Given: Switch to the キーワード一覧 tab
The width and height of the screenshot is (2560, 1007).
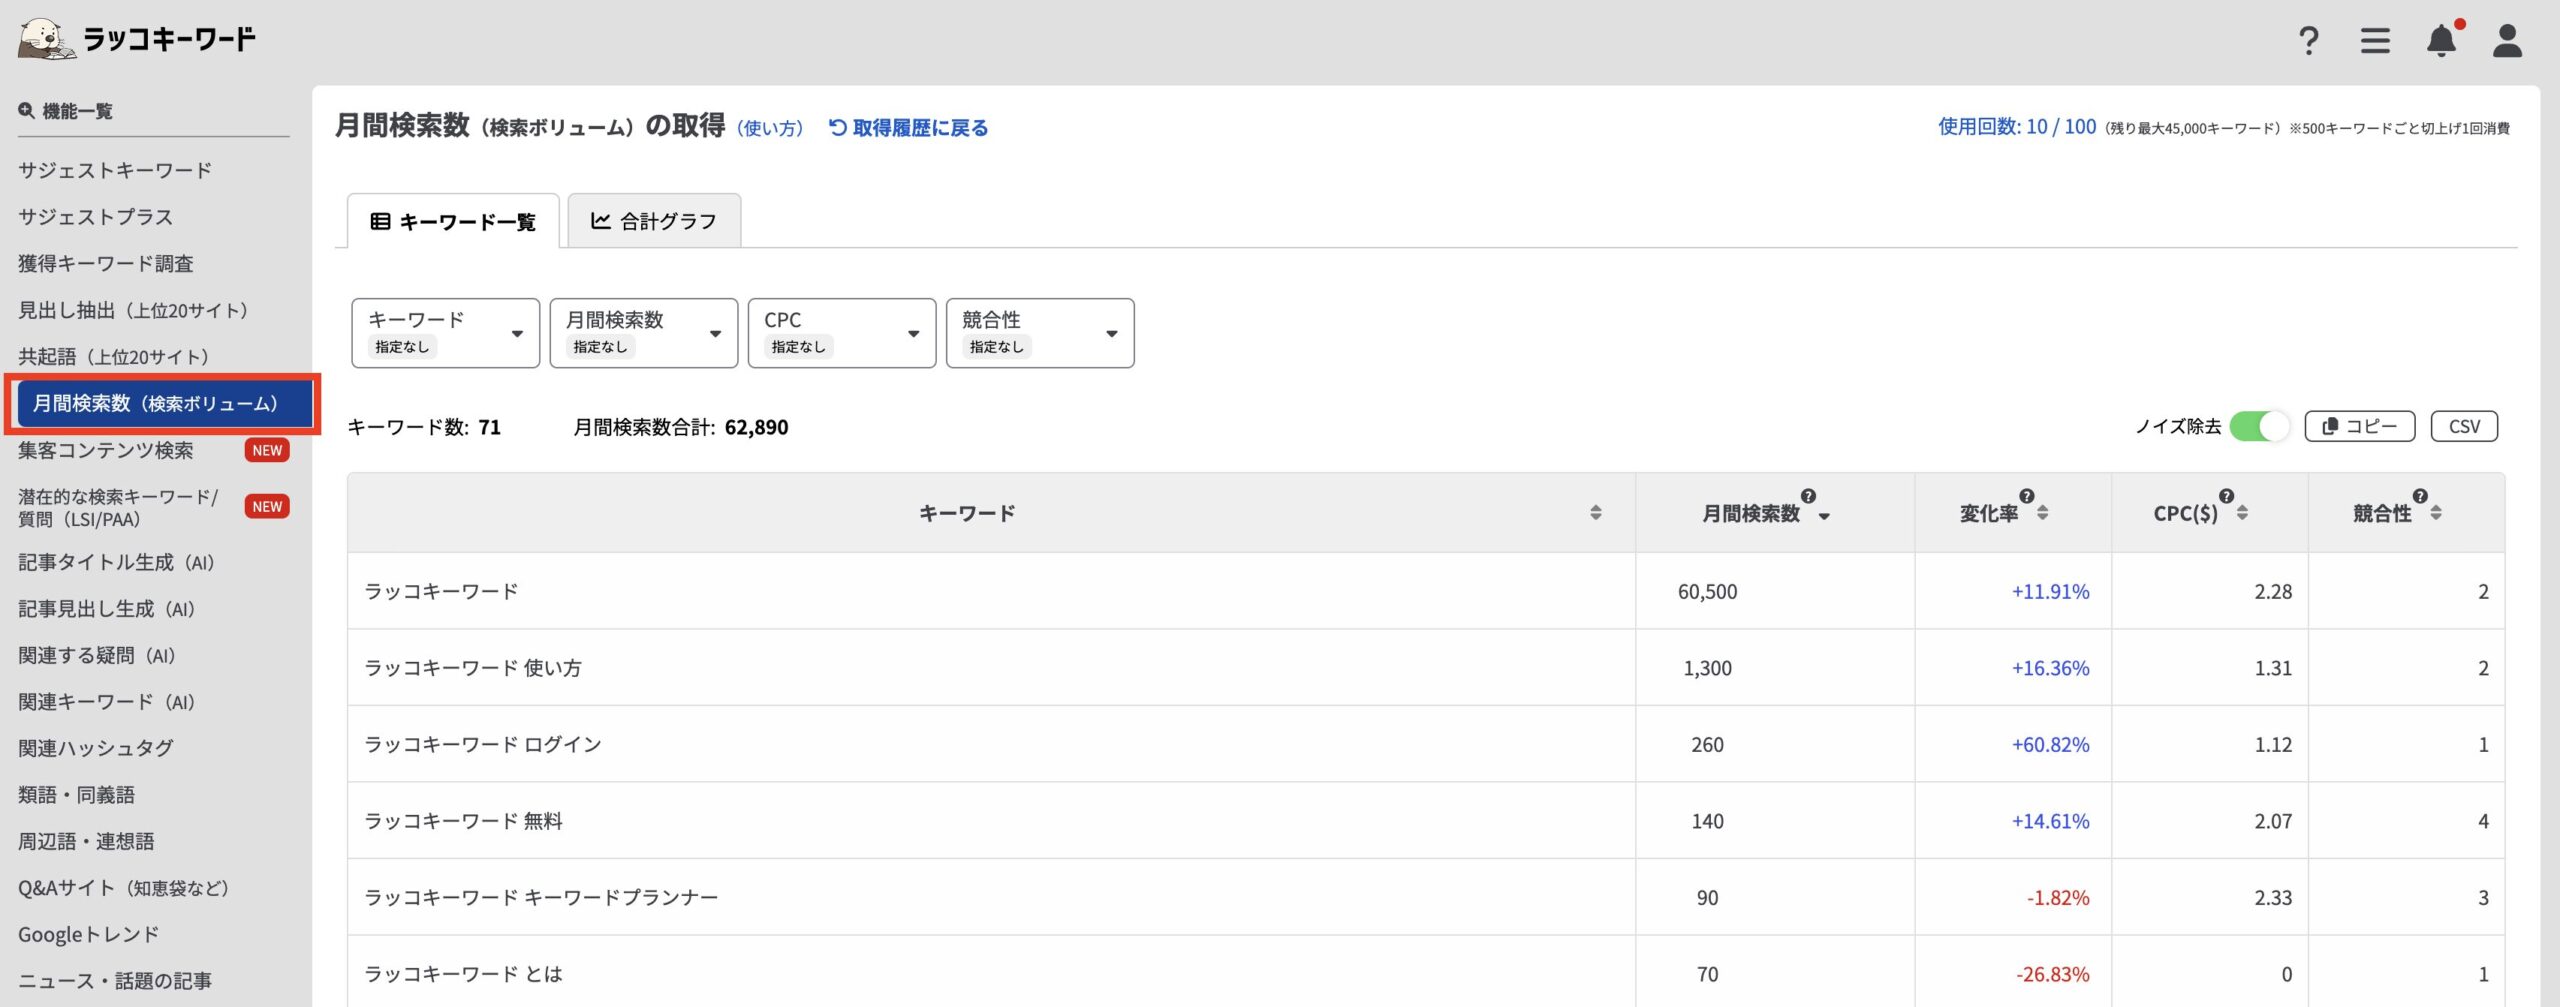Looking at the screenshot, I should click(453, 221).
